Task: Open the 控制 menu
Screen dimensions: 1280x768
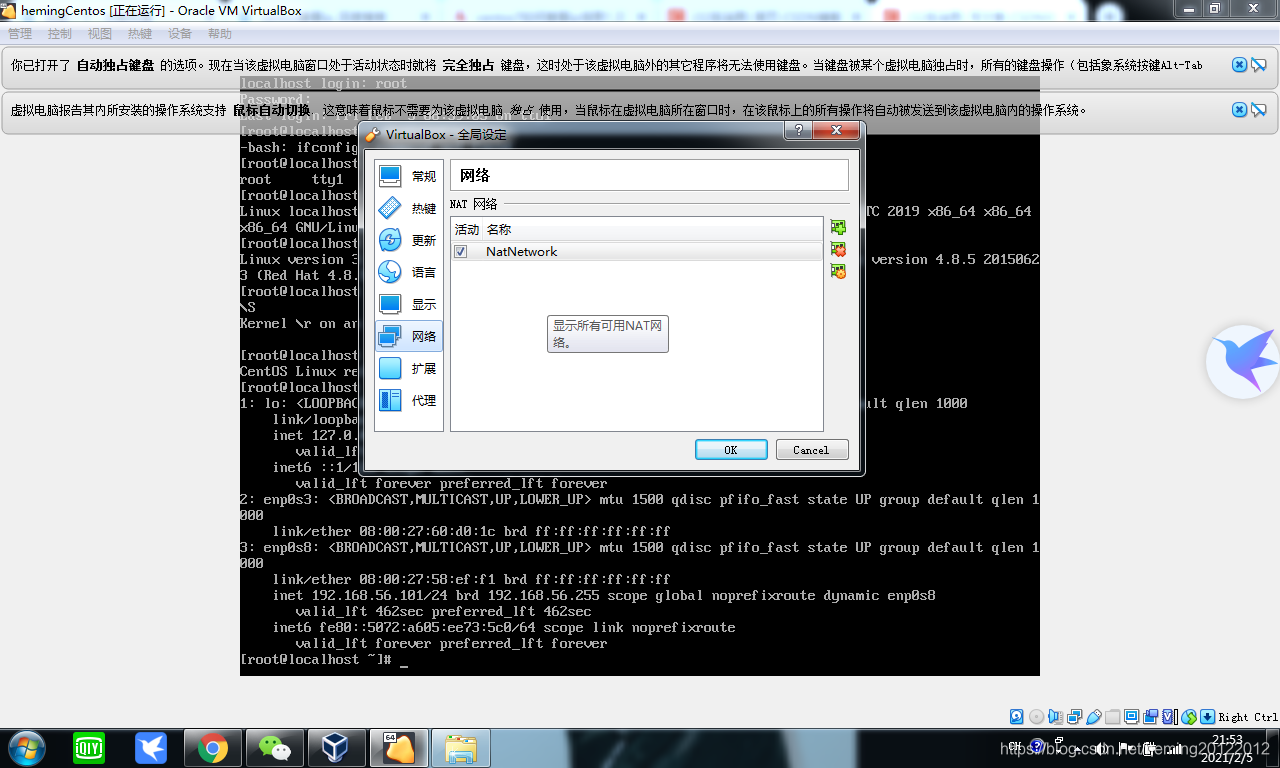Action: (x=60, y=34)
